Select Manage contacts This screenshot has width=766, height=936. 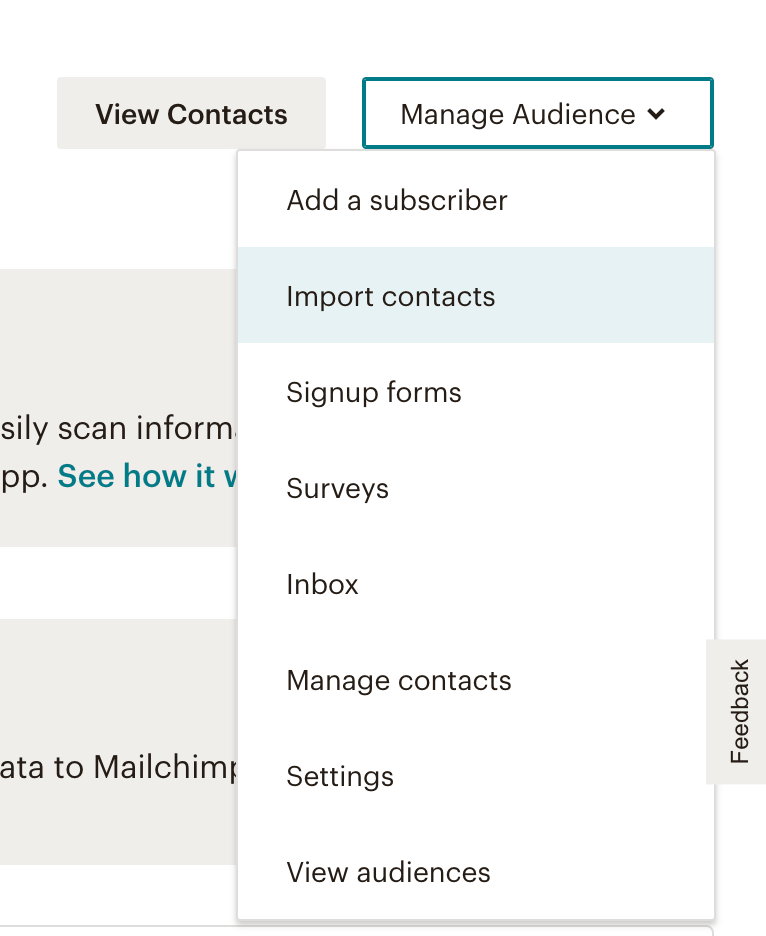[398, 680]
